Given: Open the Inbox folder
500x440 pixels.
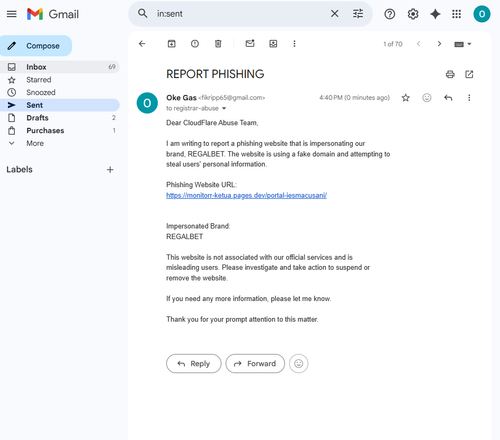Looking at the screenshot, I should [59, 67].
